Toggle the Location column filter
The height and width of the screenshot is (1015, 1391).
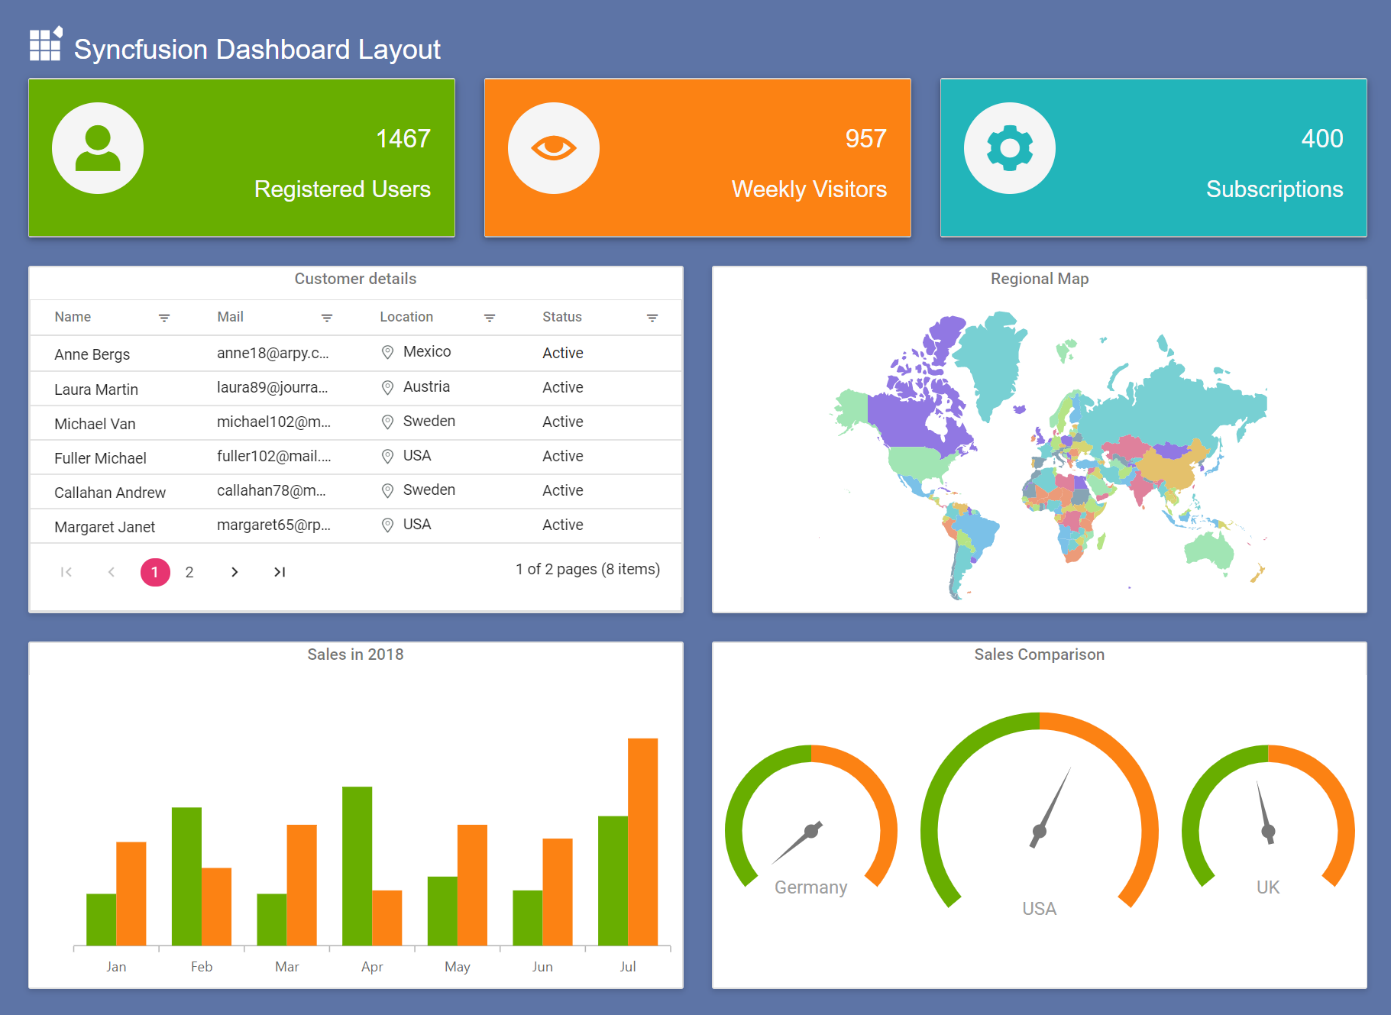[x=489, y=317]
